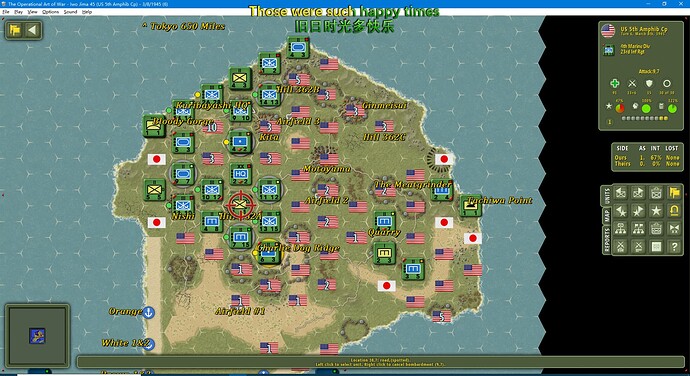The width and height of the screenshot is (690, 376).
Task: Open the Sound menu
Action: [x=70, y=12]
